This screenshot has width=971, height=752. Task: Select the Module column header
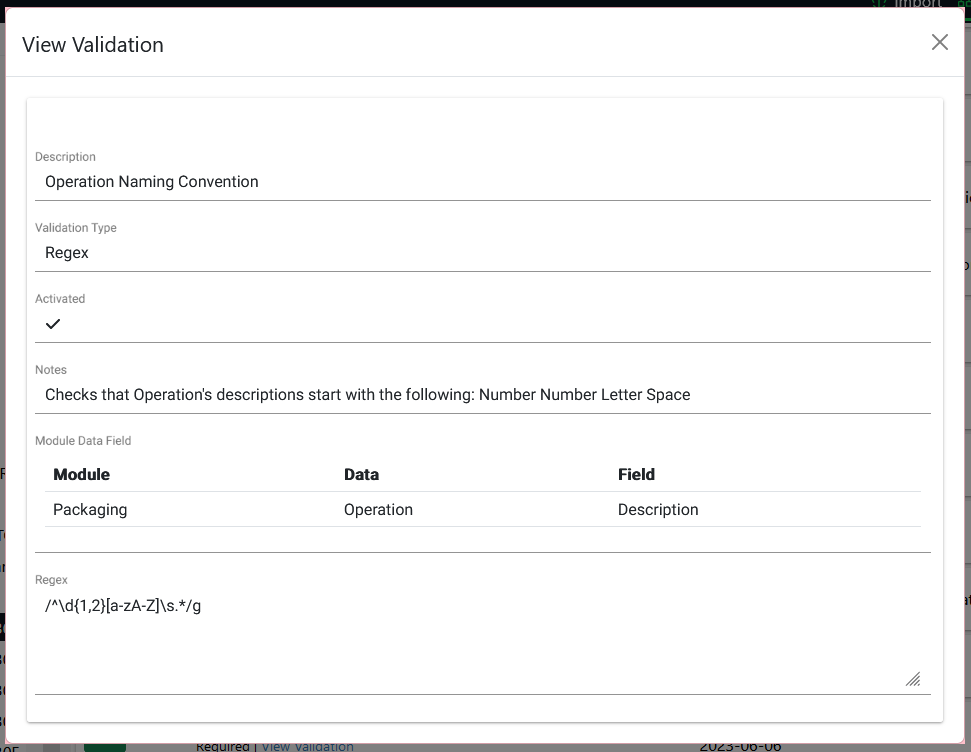(x=79, y=474)
